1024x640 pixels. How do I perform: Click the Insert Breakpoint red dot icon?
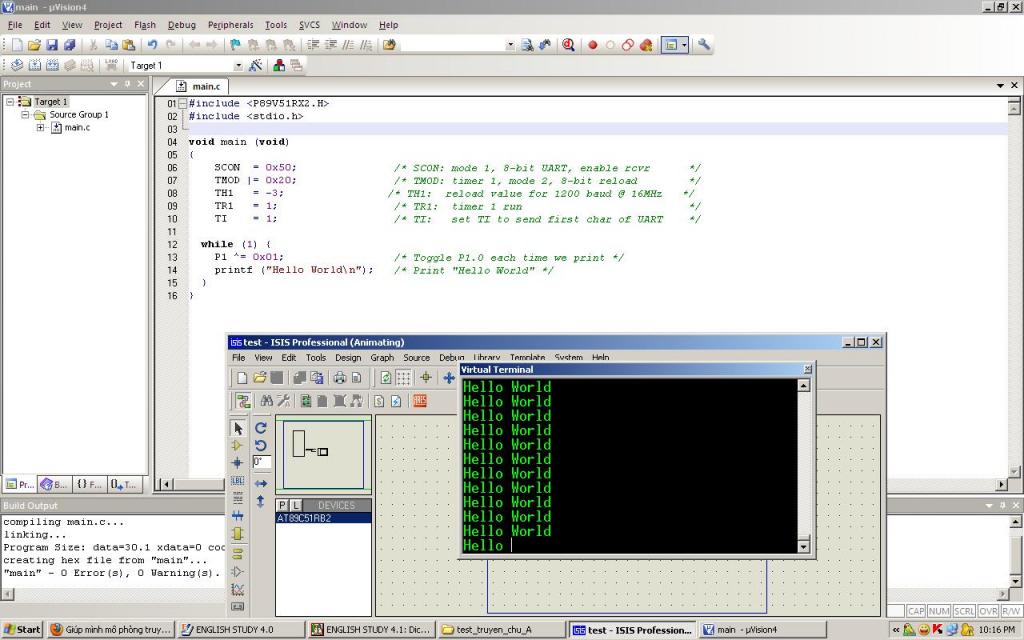tap(592, 45)
